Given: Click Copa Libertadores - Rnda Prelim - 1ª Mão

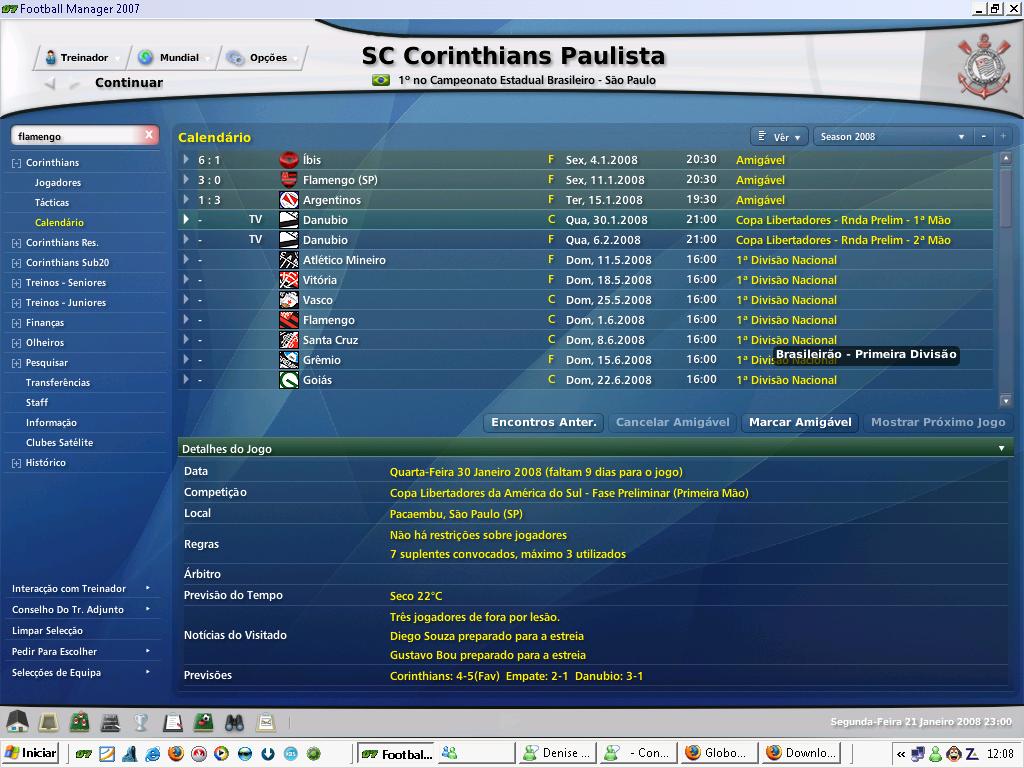Looking at the screenshot, I should pyautogui.click(x=843, y=220).
